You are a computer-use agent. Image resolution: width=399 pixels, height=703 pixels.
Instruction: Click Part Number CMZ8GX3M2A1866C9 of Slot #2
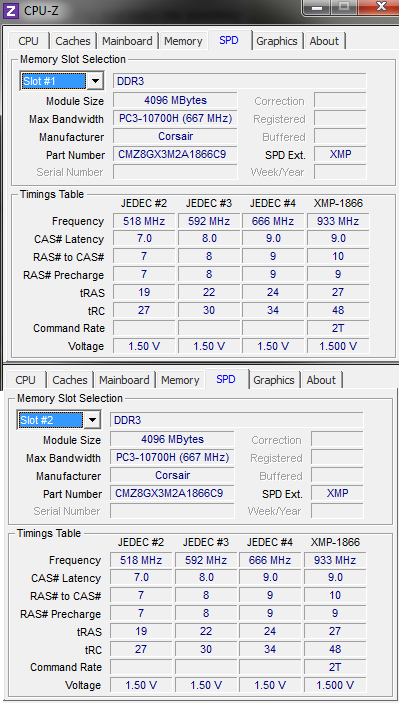pyautogui.click(x=172, y=493)
